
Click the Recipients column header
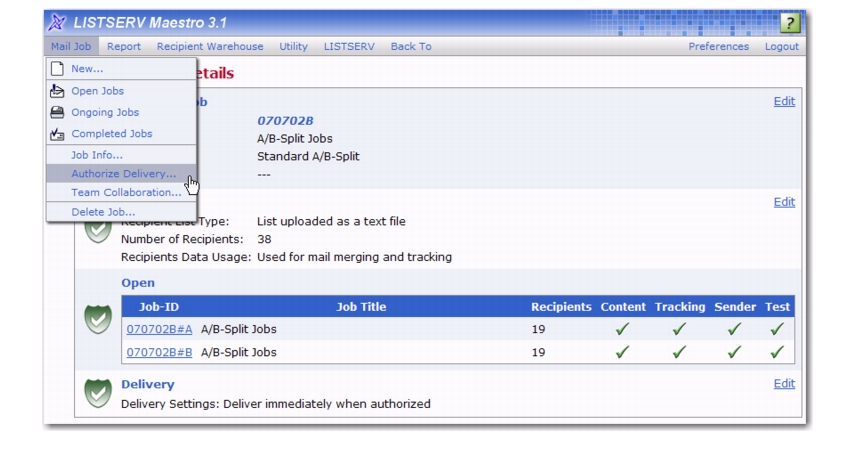[x=561, y=307]
